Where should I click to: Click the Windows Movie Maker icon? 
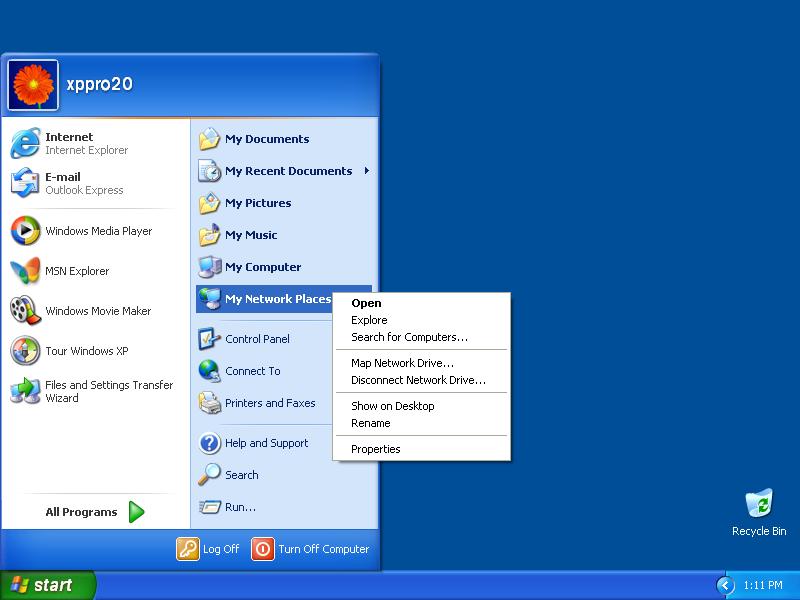25,311
